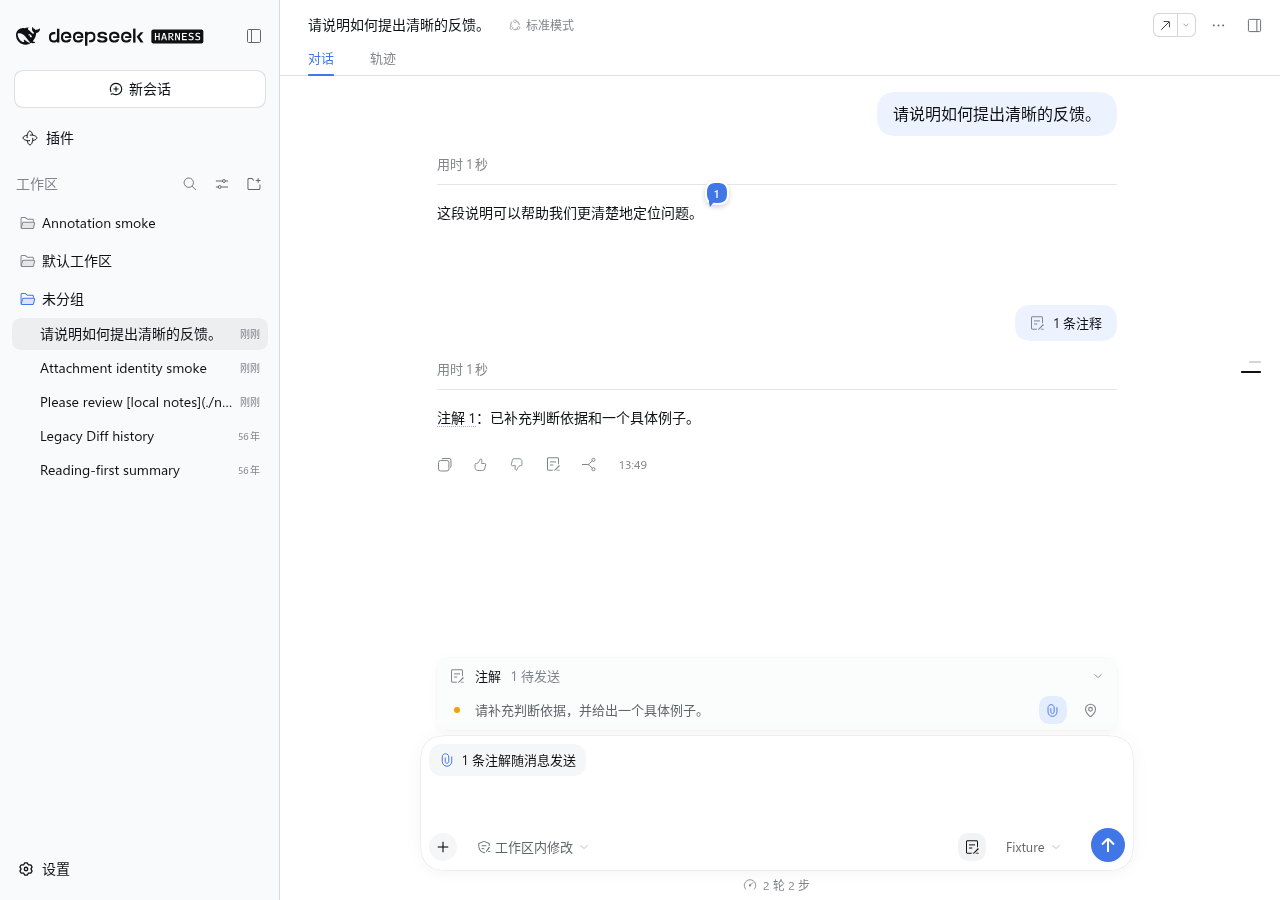Expand the 默认工作区 folder

[140, 261]
